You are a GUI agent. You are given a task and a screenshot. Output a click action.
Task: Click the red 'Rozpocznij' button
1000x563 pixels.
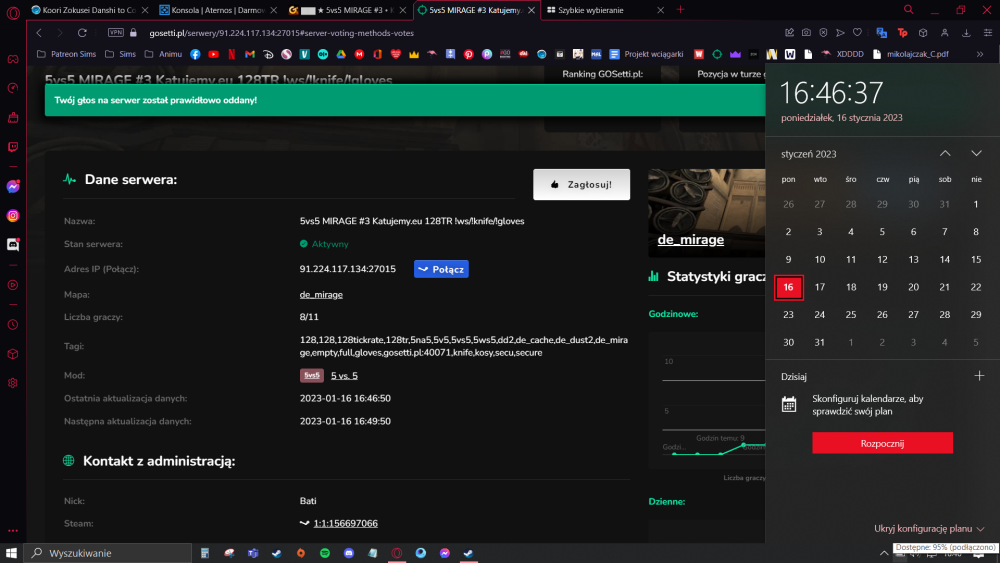[882, 443]
